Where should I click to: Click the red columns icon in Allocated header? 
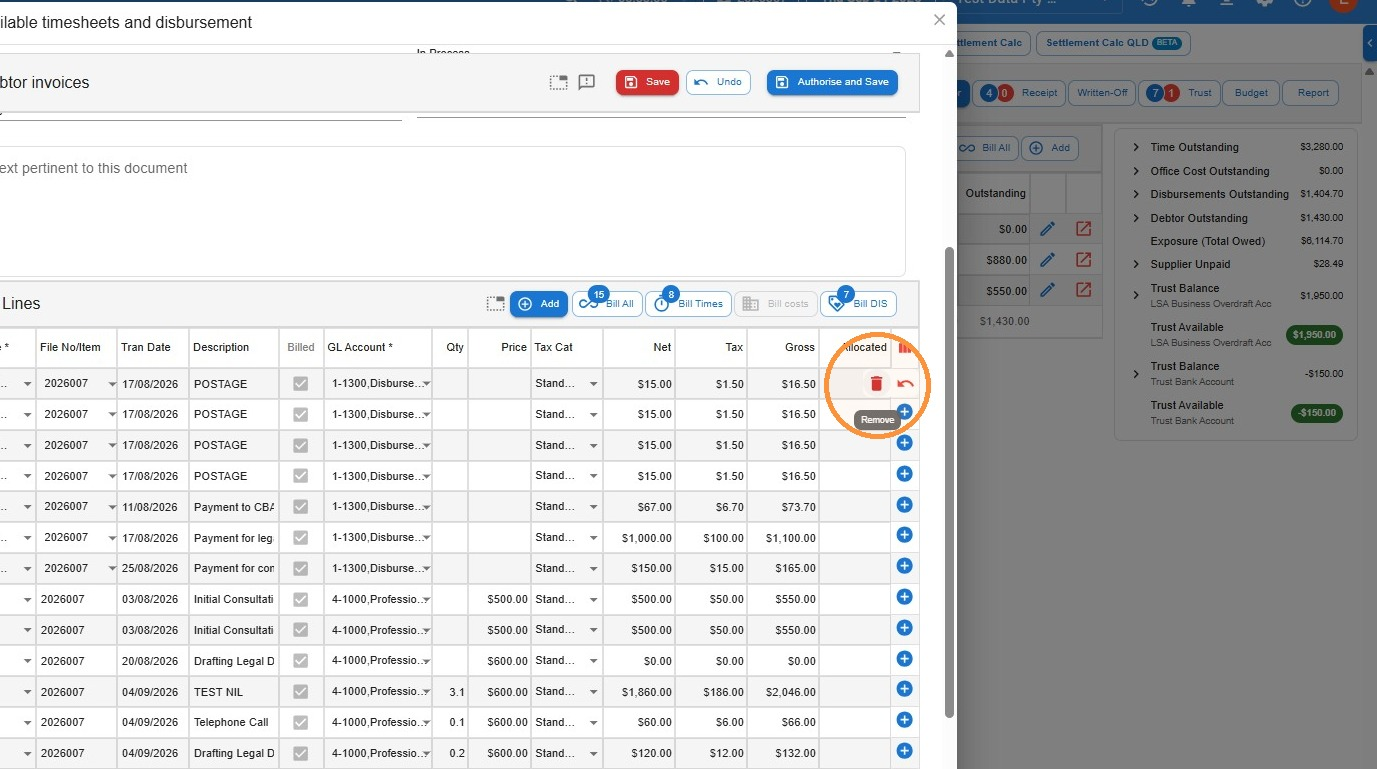[905, 347]
